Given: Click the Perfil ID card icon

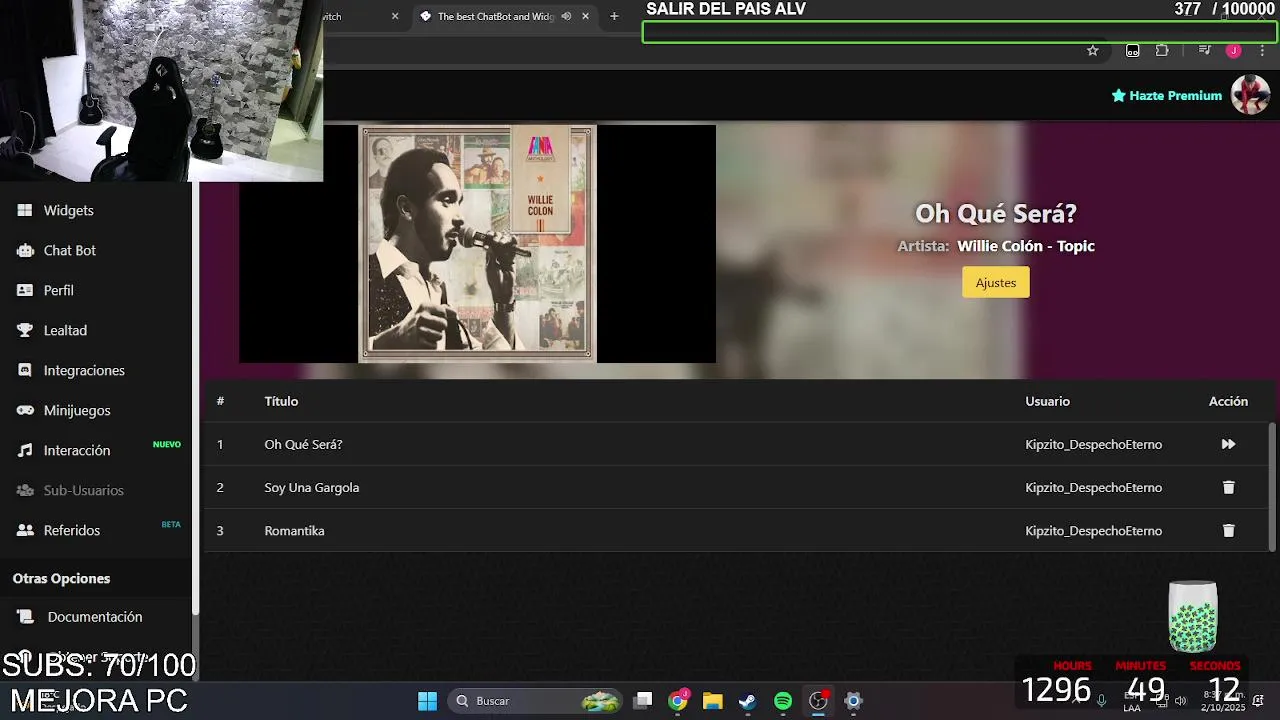Looking at the screenshot, I should 25,290.
